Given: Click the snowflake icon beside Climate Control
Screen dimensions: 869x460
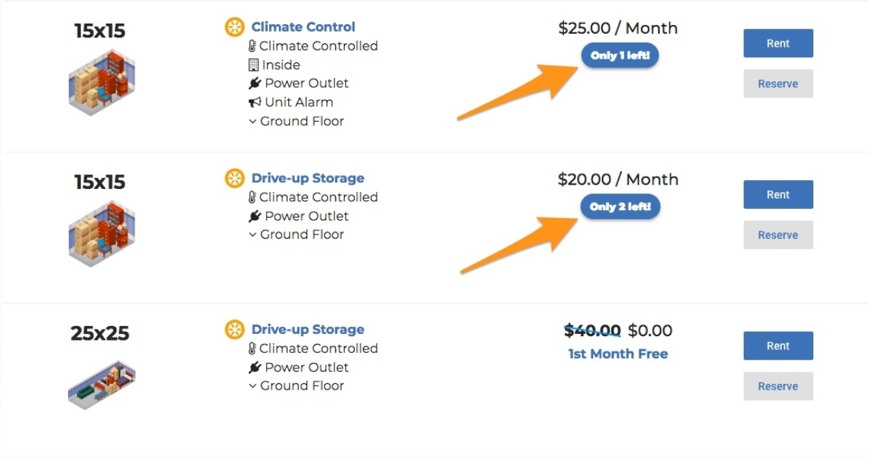Looking at the screenshot, I should 235,27.
